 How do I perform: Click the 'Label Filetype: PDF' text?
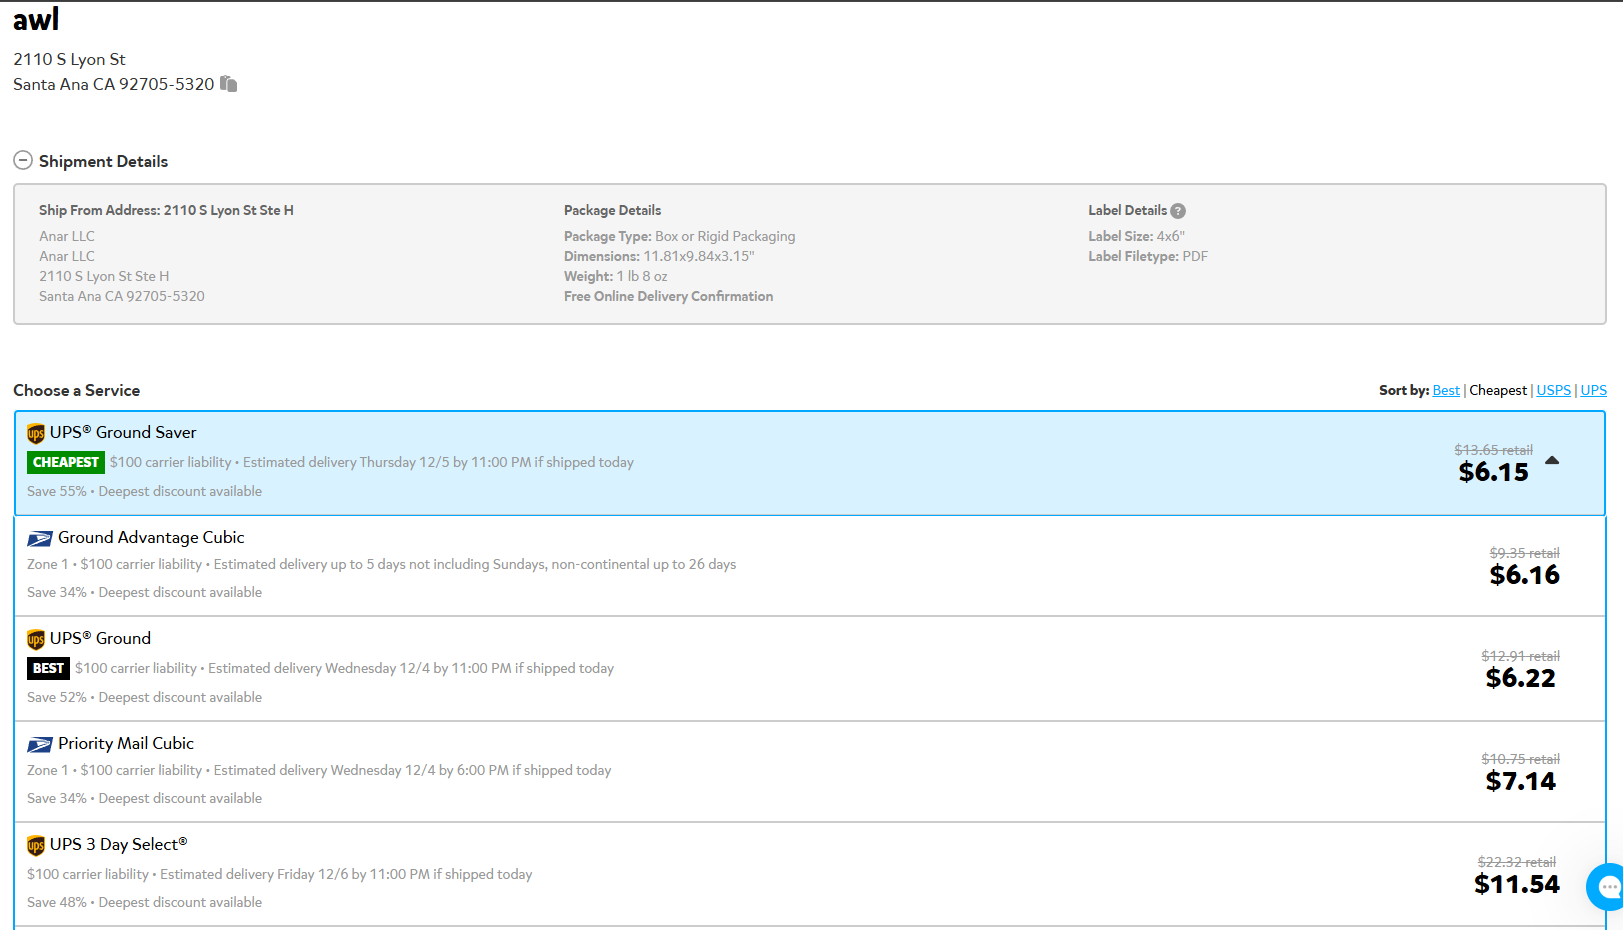1148,256
